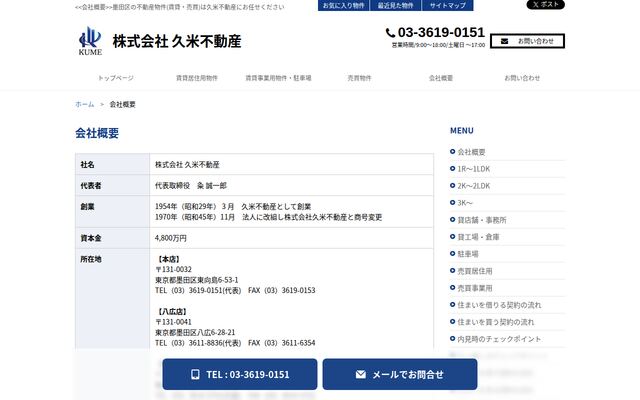Screen dimensions: 640x400
Task: Click the 株式会社 久米不動産 header title
Action: coord(177,41)
